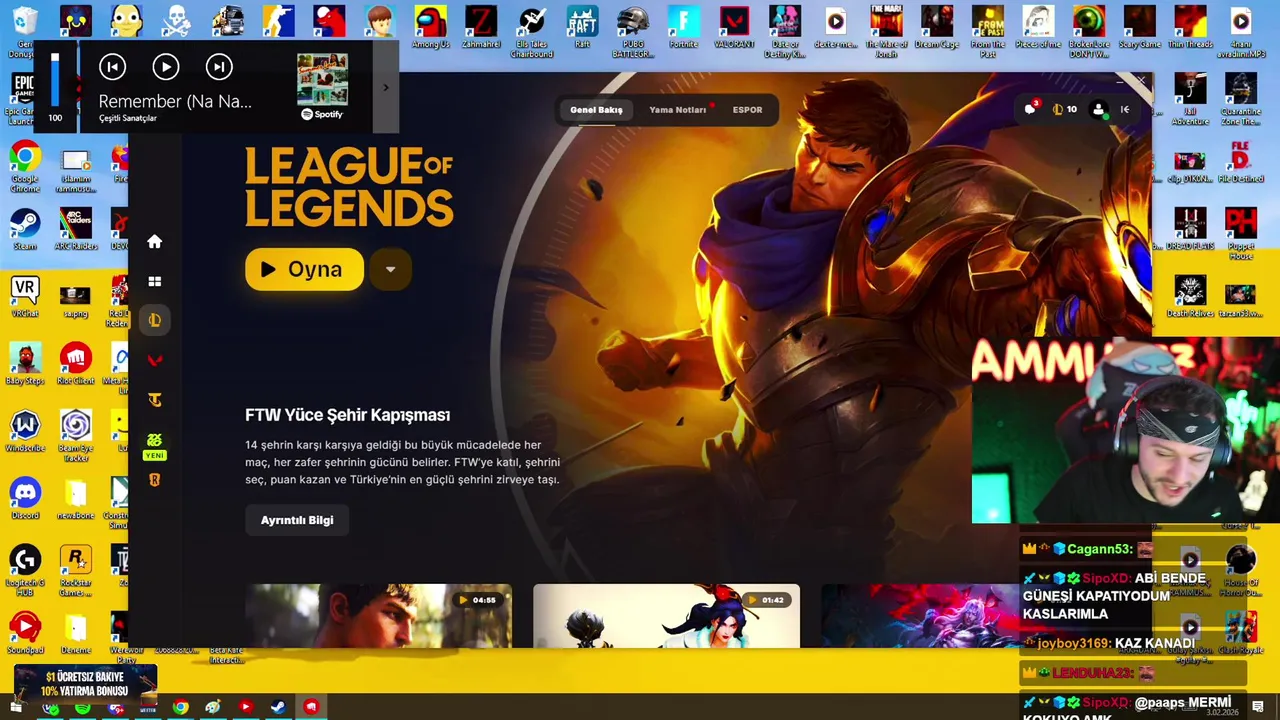The image size is (1280, 720).
Task: Switch to the Yama Notları tab
Action: point(678,110)
